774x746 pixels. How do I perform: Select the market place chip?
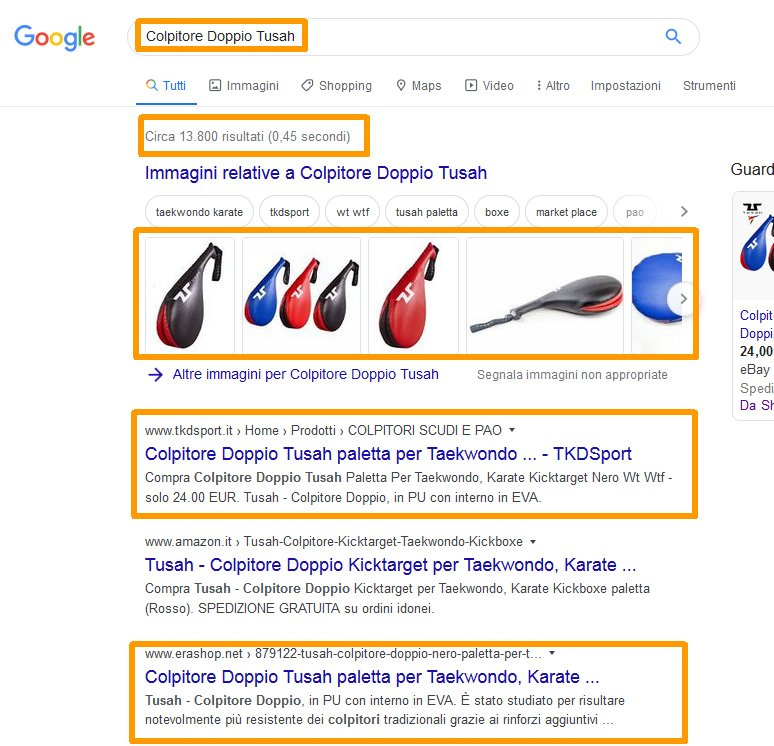[x=566, y=212]
